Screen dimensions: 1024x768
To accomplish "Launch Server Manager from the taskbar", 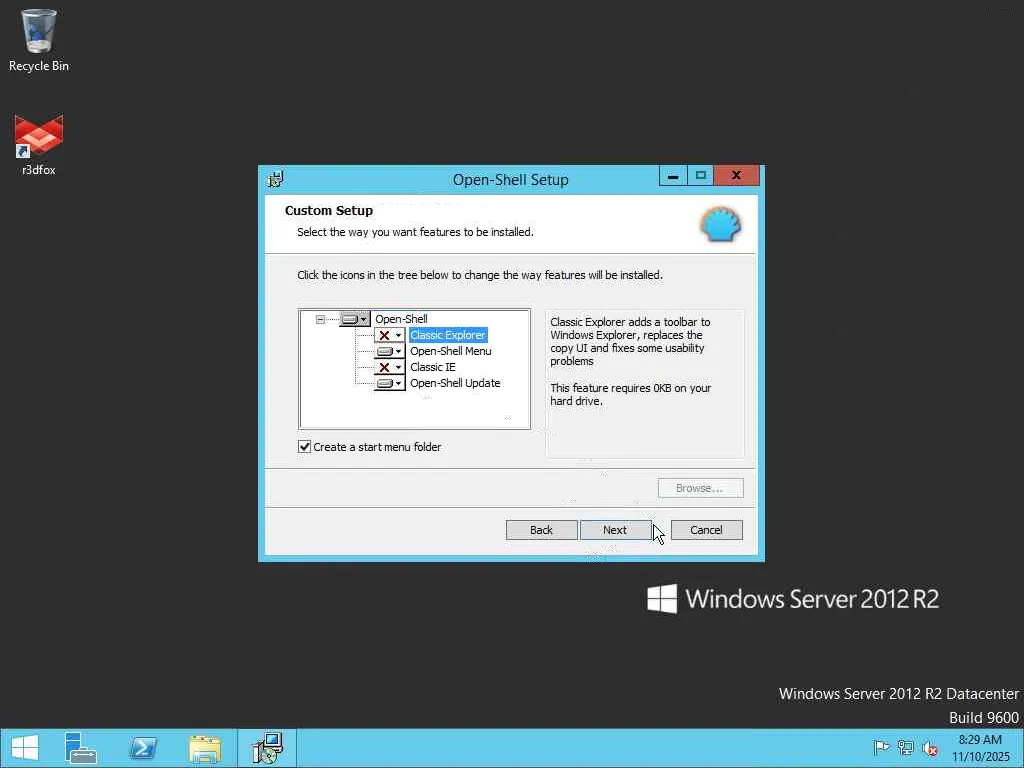I will tap(80, 748).
